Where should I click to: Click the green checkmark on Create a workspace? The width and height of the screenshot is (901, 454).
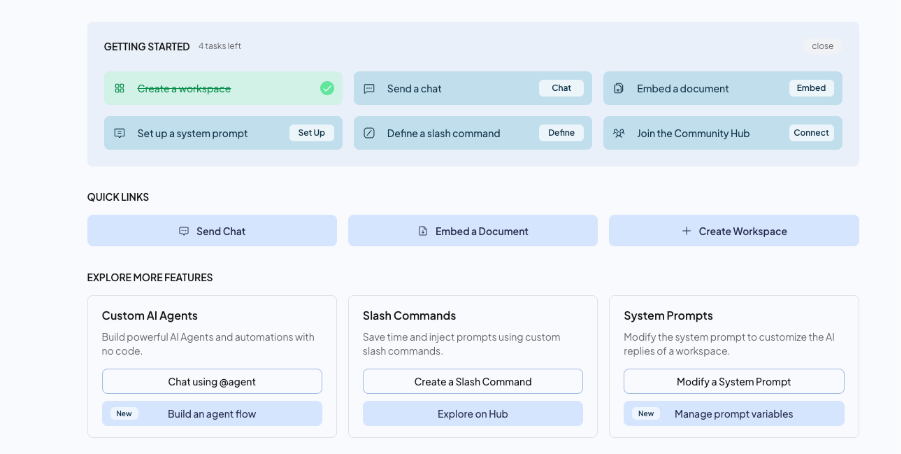coord(327,88)
